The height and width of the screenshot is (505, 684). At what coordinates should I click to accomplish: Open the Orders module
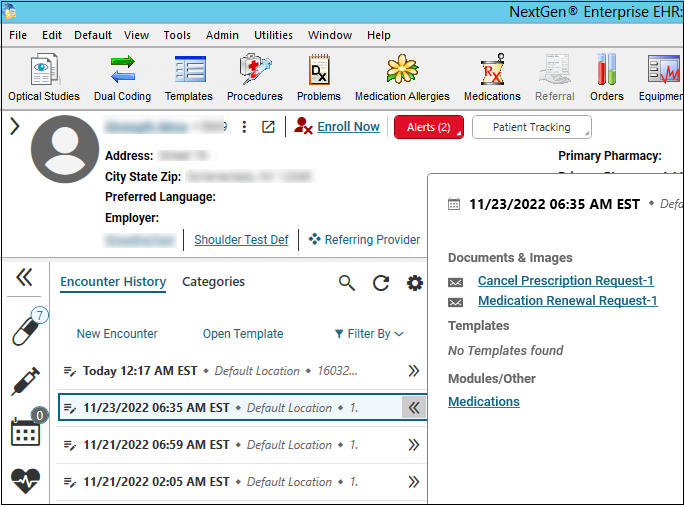pos(607,78)
